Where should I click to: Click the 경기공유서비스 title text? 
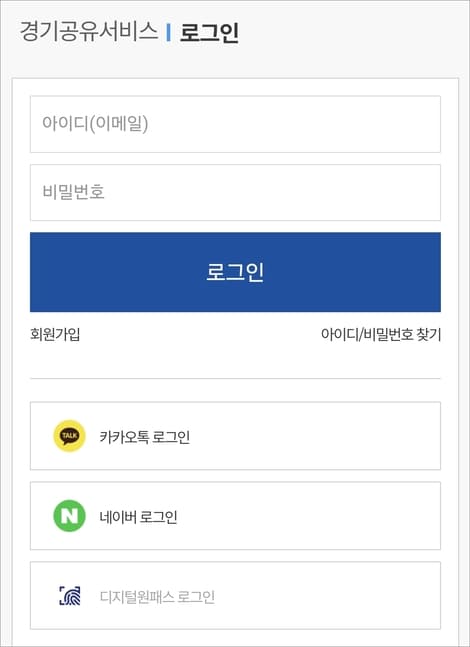tap(89, 31)
